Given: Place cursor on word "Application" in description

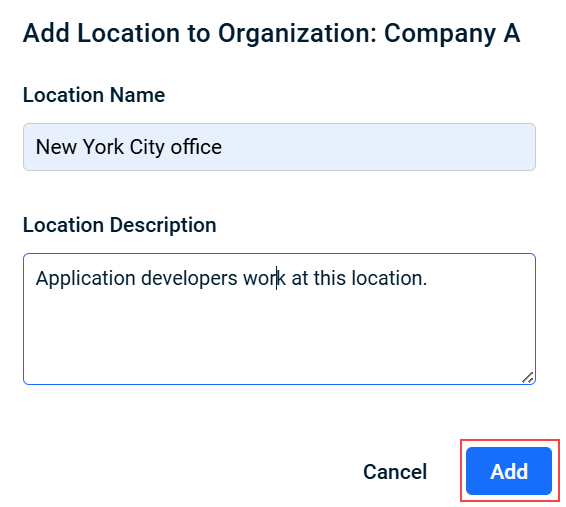Looking at the screenshot, I should pyautogui.click(x=86, y=279).
